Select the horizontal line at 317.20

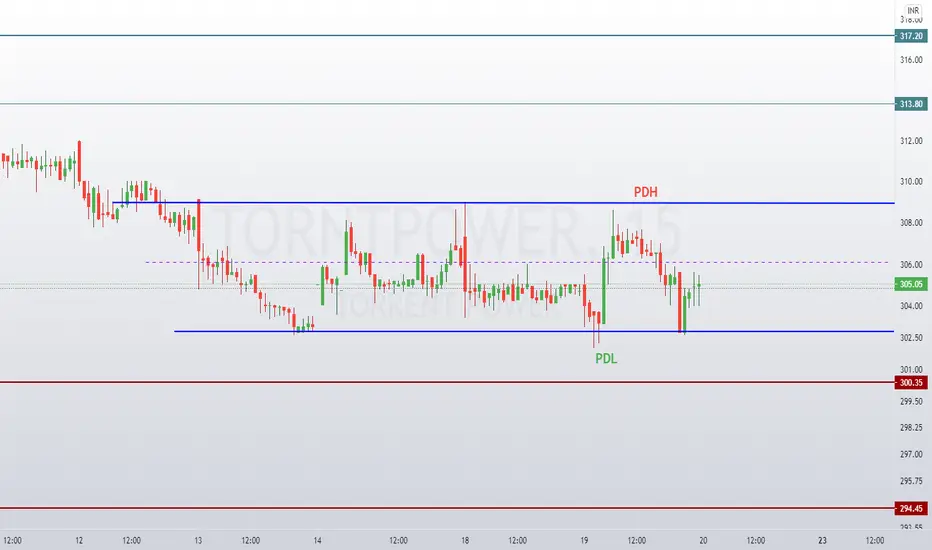(x=447, y=36)
